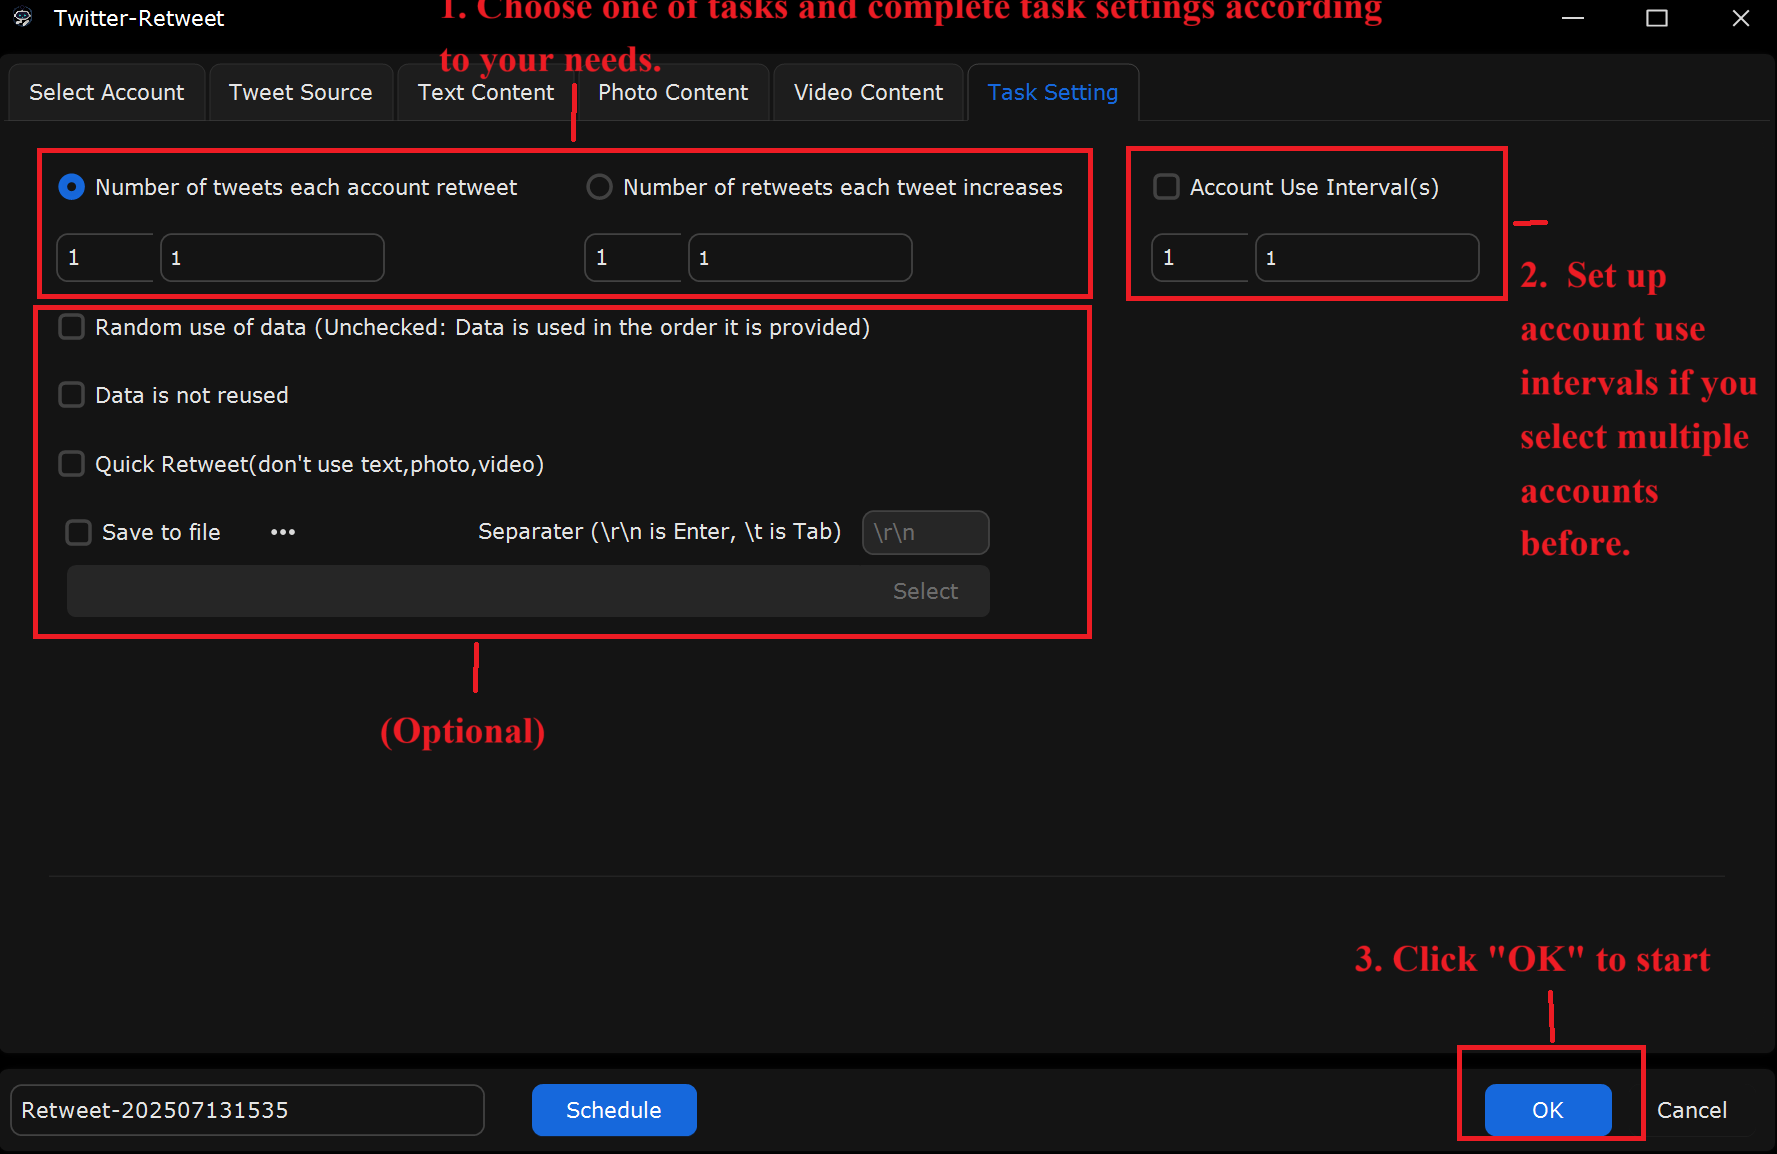Close the Twitter-Retweet window

(x=1741, y=18)
